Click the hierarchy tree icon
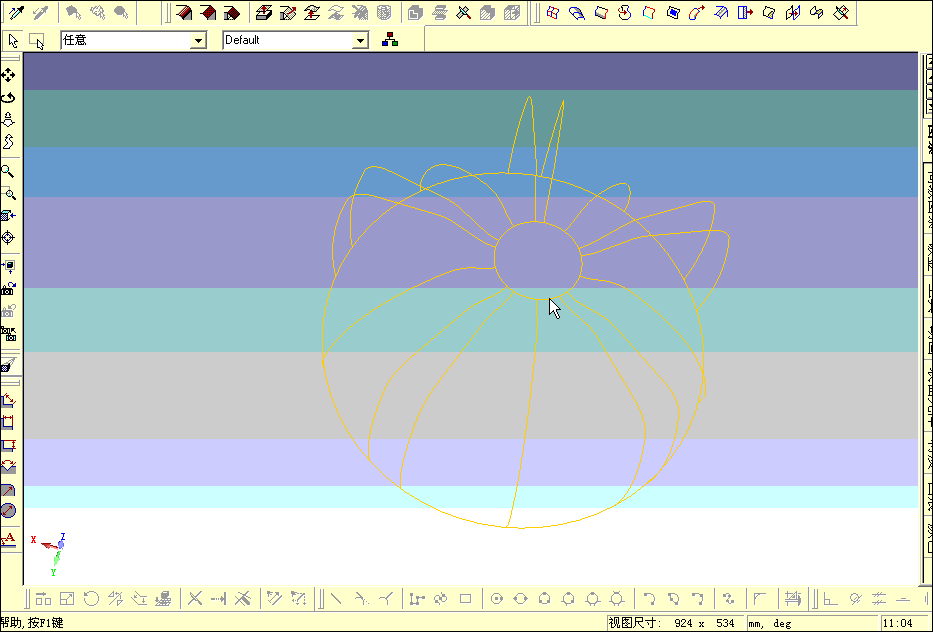Image resolution: width=933 pixels, height=632 pixels. [390, 40]
